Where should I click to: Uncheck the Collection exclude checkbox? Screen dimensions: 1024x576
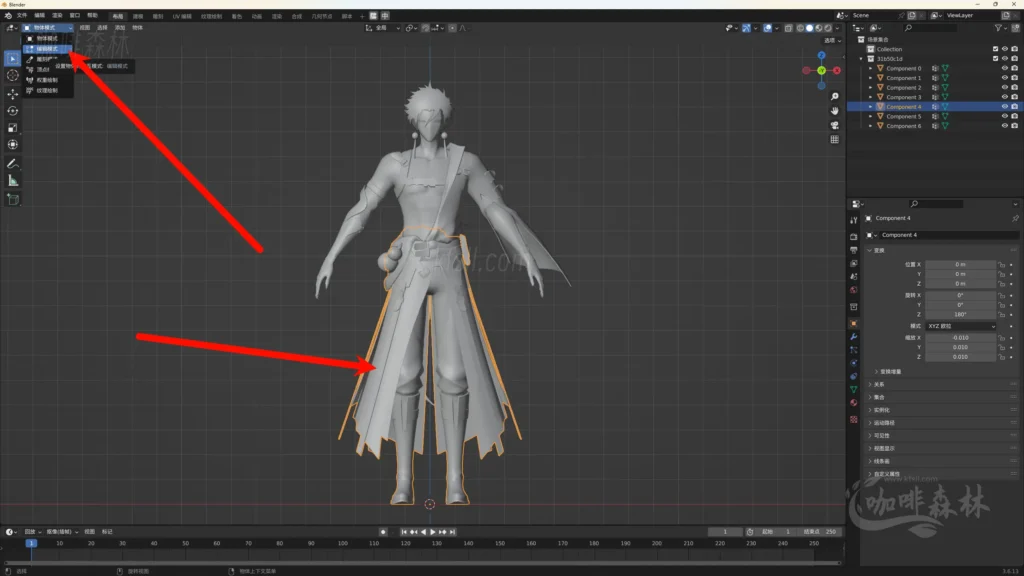(995, 49)
